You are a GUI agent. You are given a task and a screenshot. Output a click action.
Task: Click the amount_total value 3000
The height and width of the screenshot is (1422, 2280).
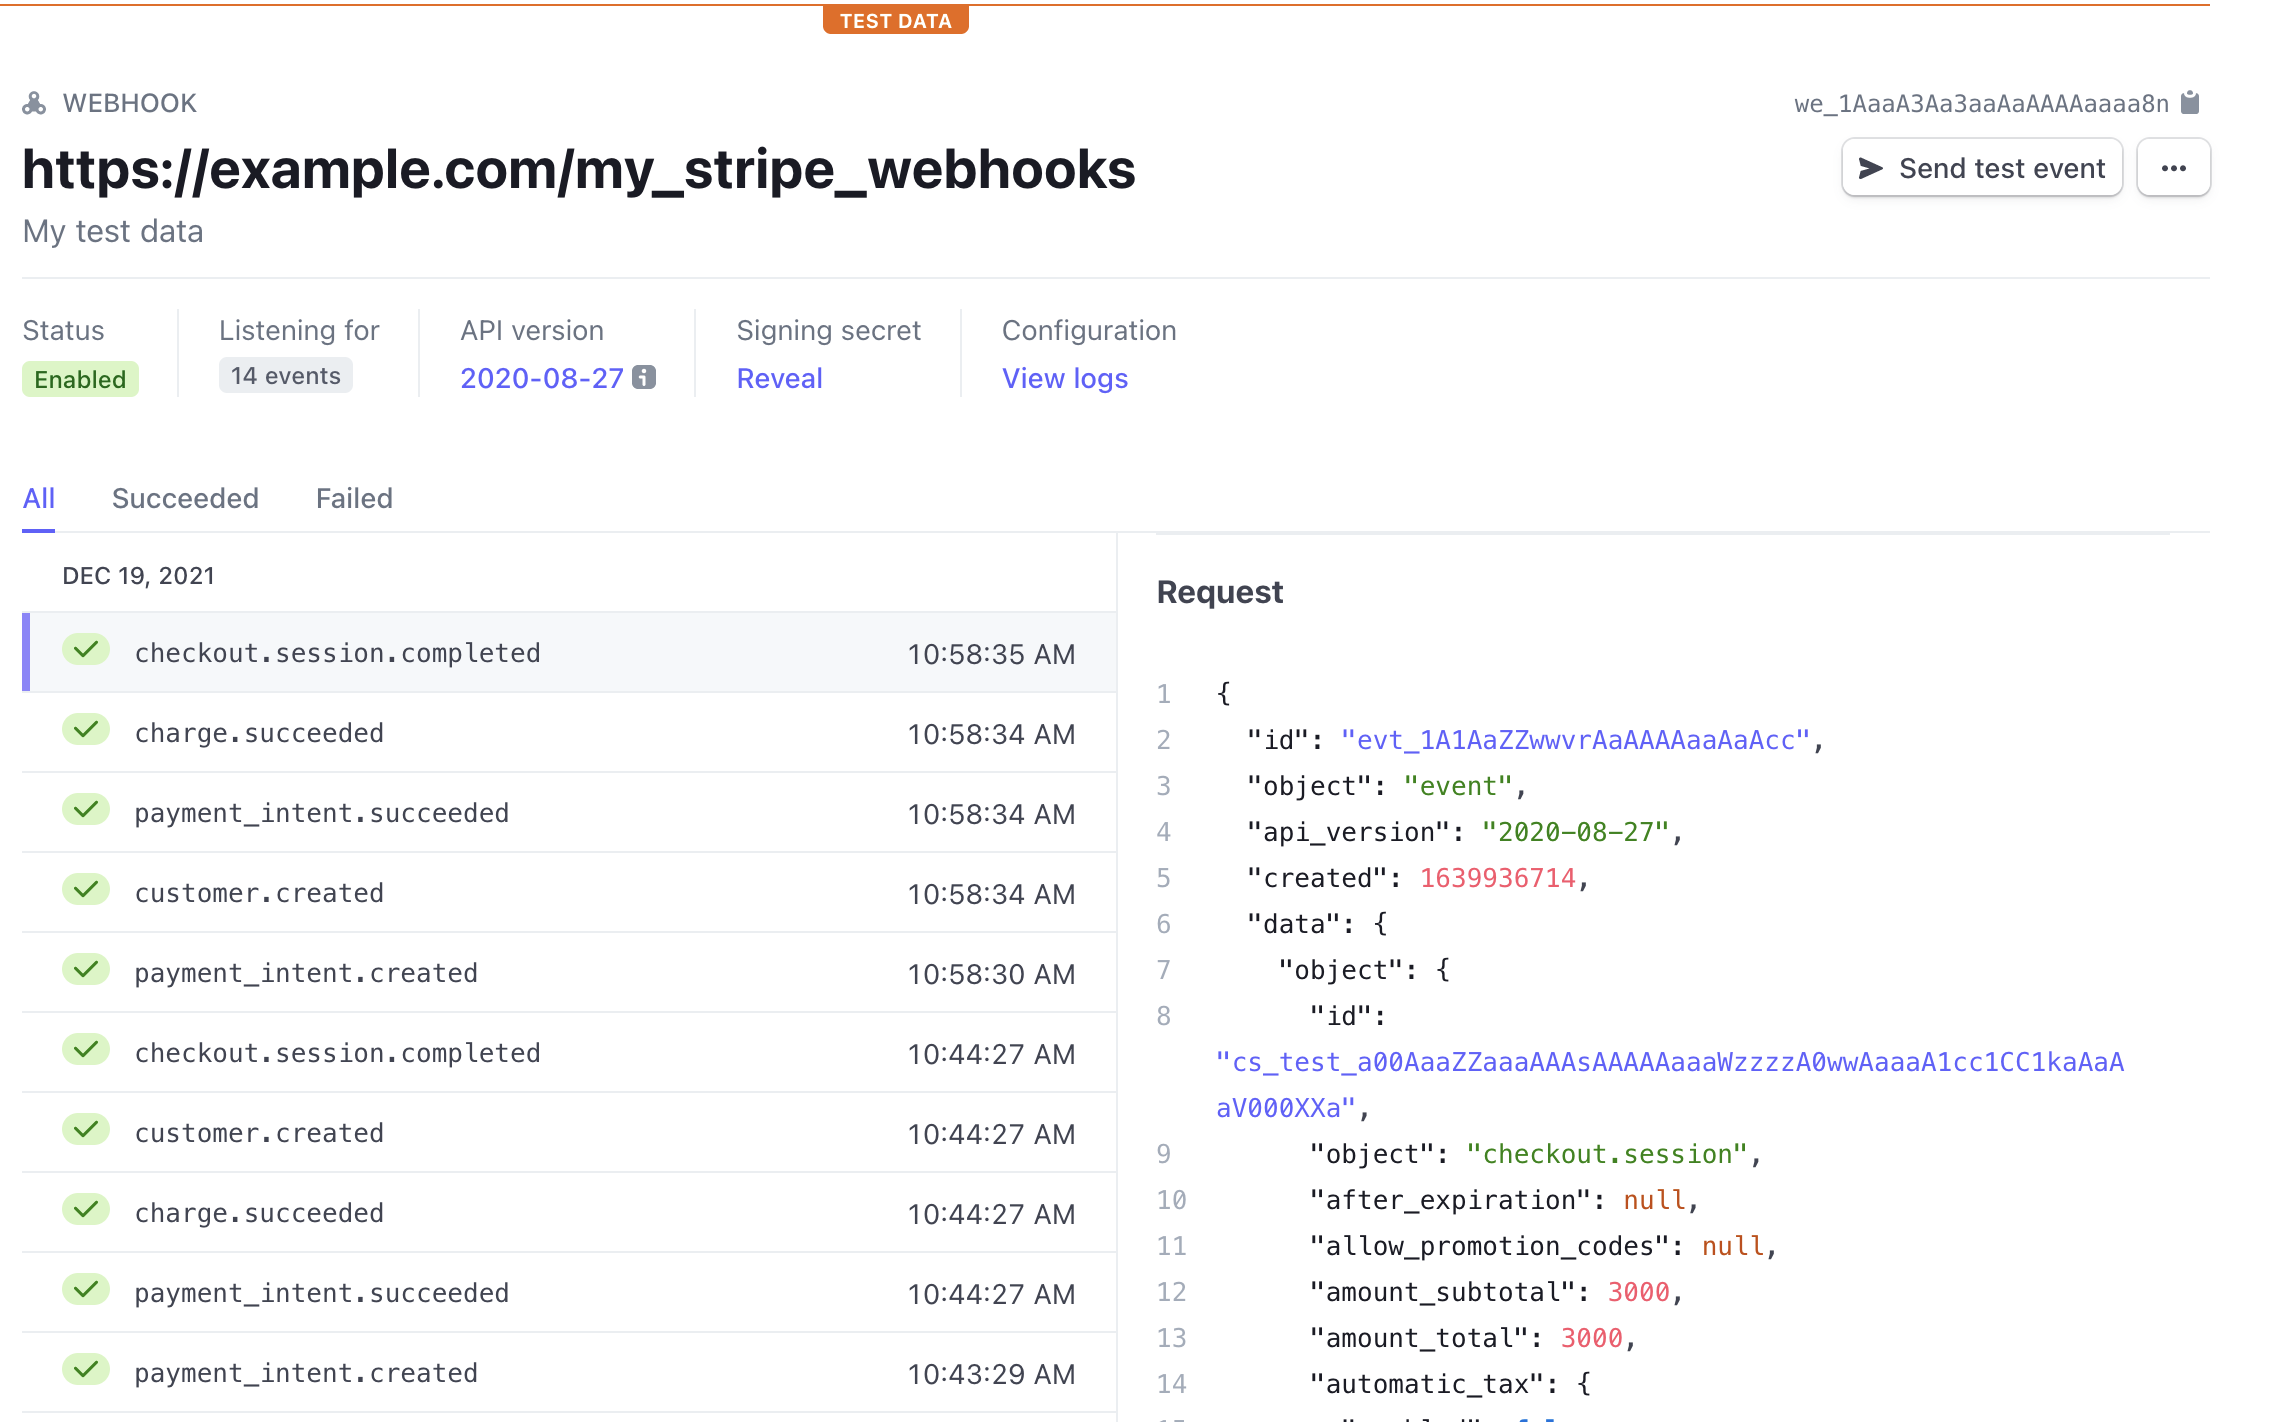(x=1591, y=1338)
